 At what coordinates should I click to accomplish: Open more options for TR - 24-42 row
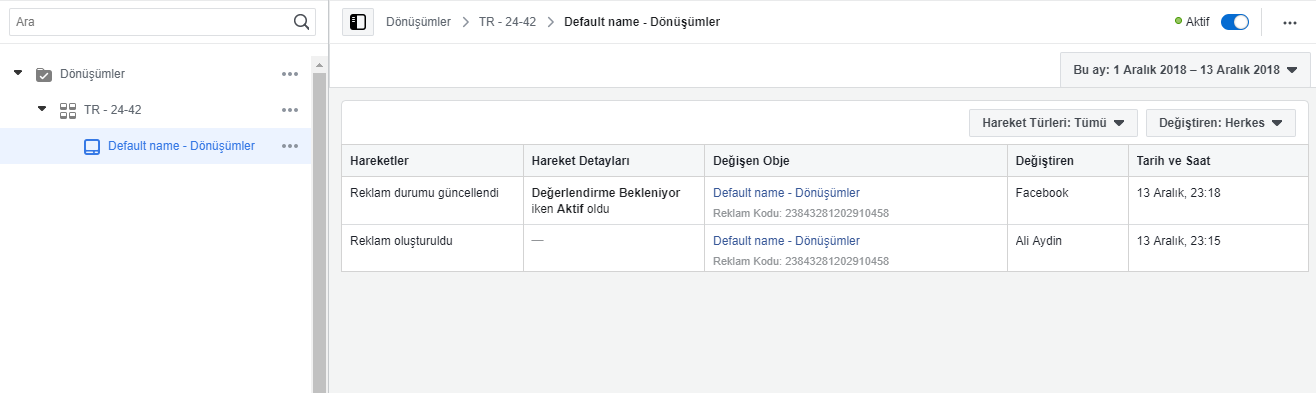290,110
